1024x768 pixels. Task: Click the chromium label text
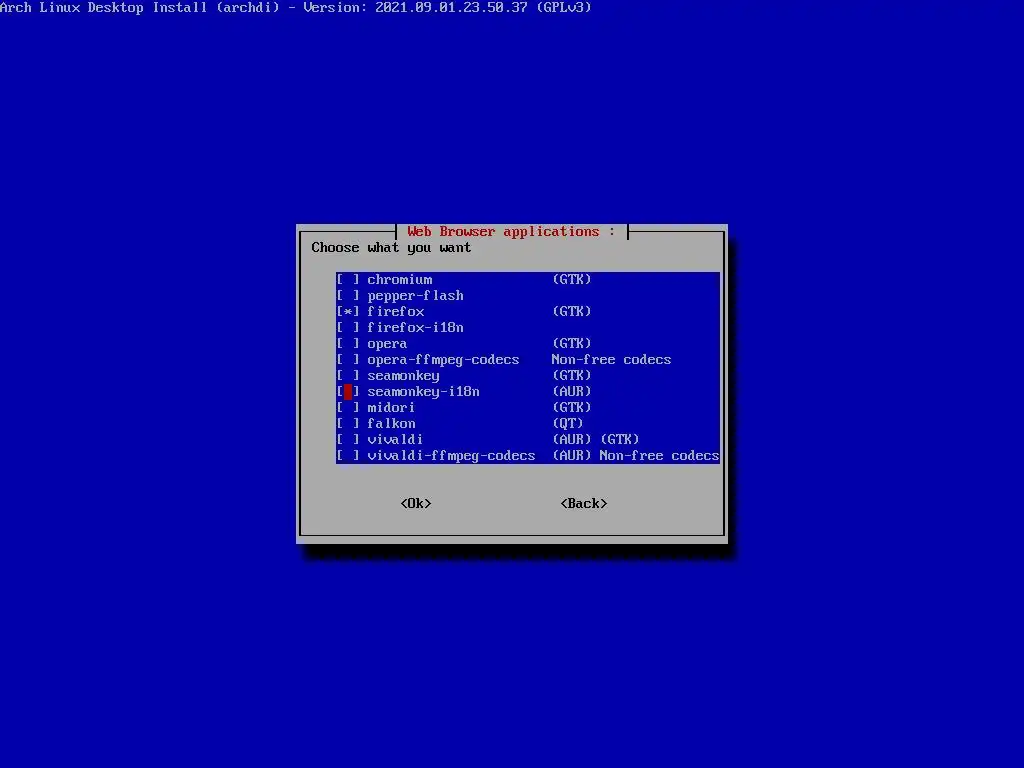click(x=400, y=280)
